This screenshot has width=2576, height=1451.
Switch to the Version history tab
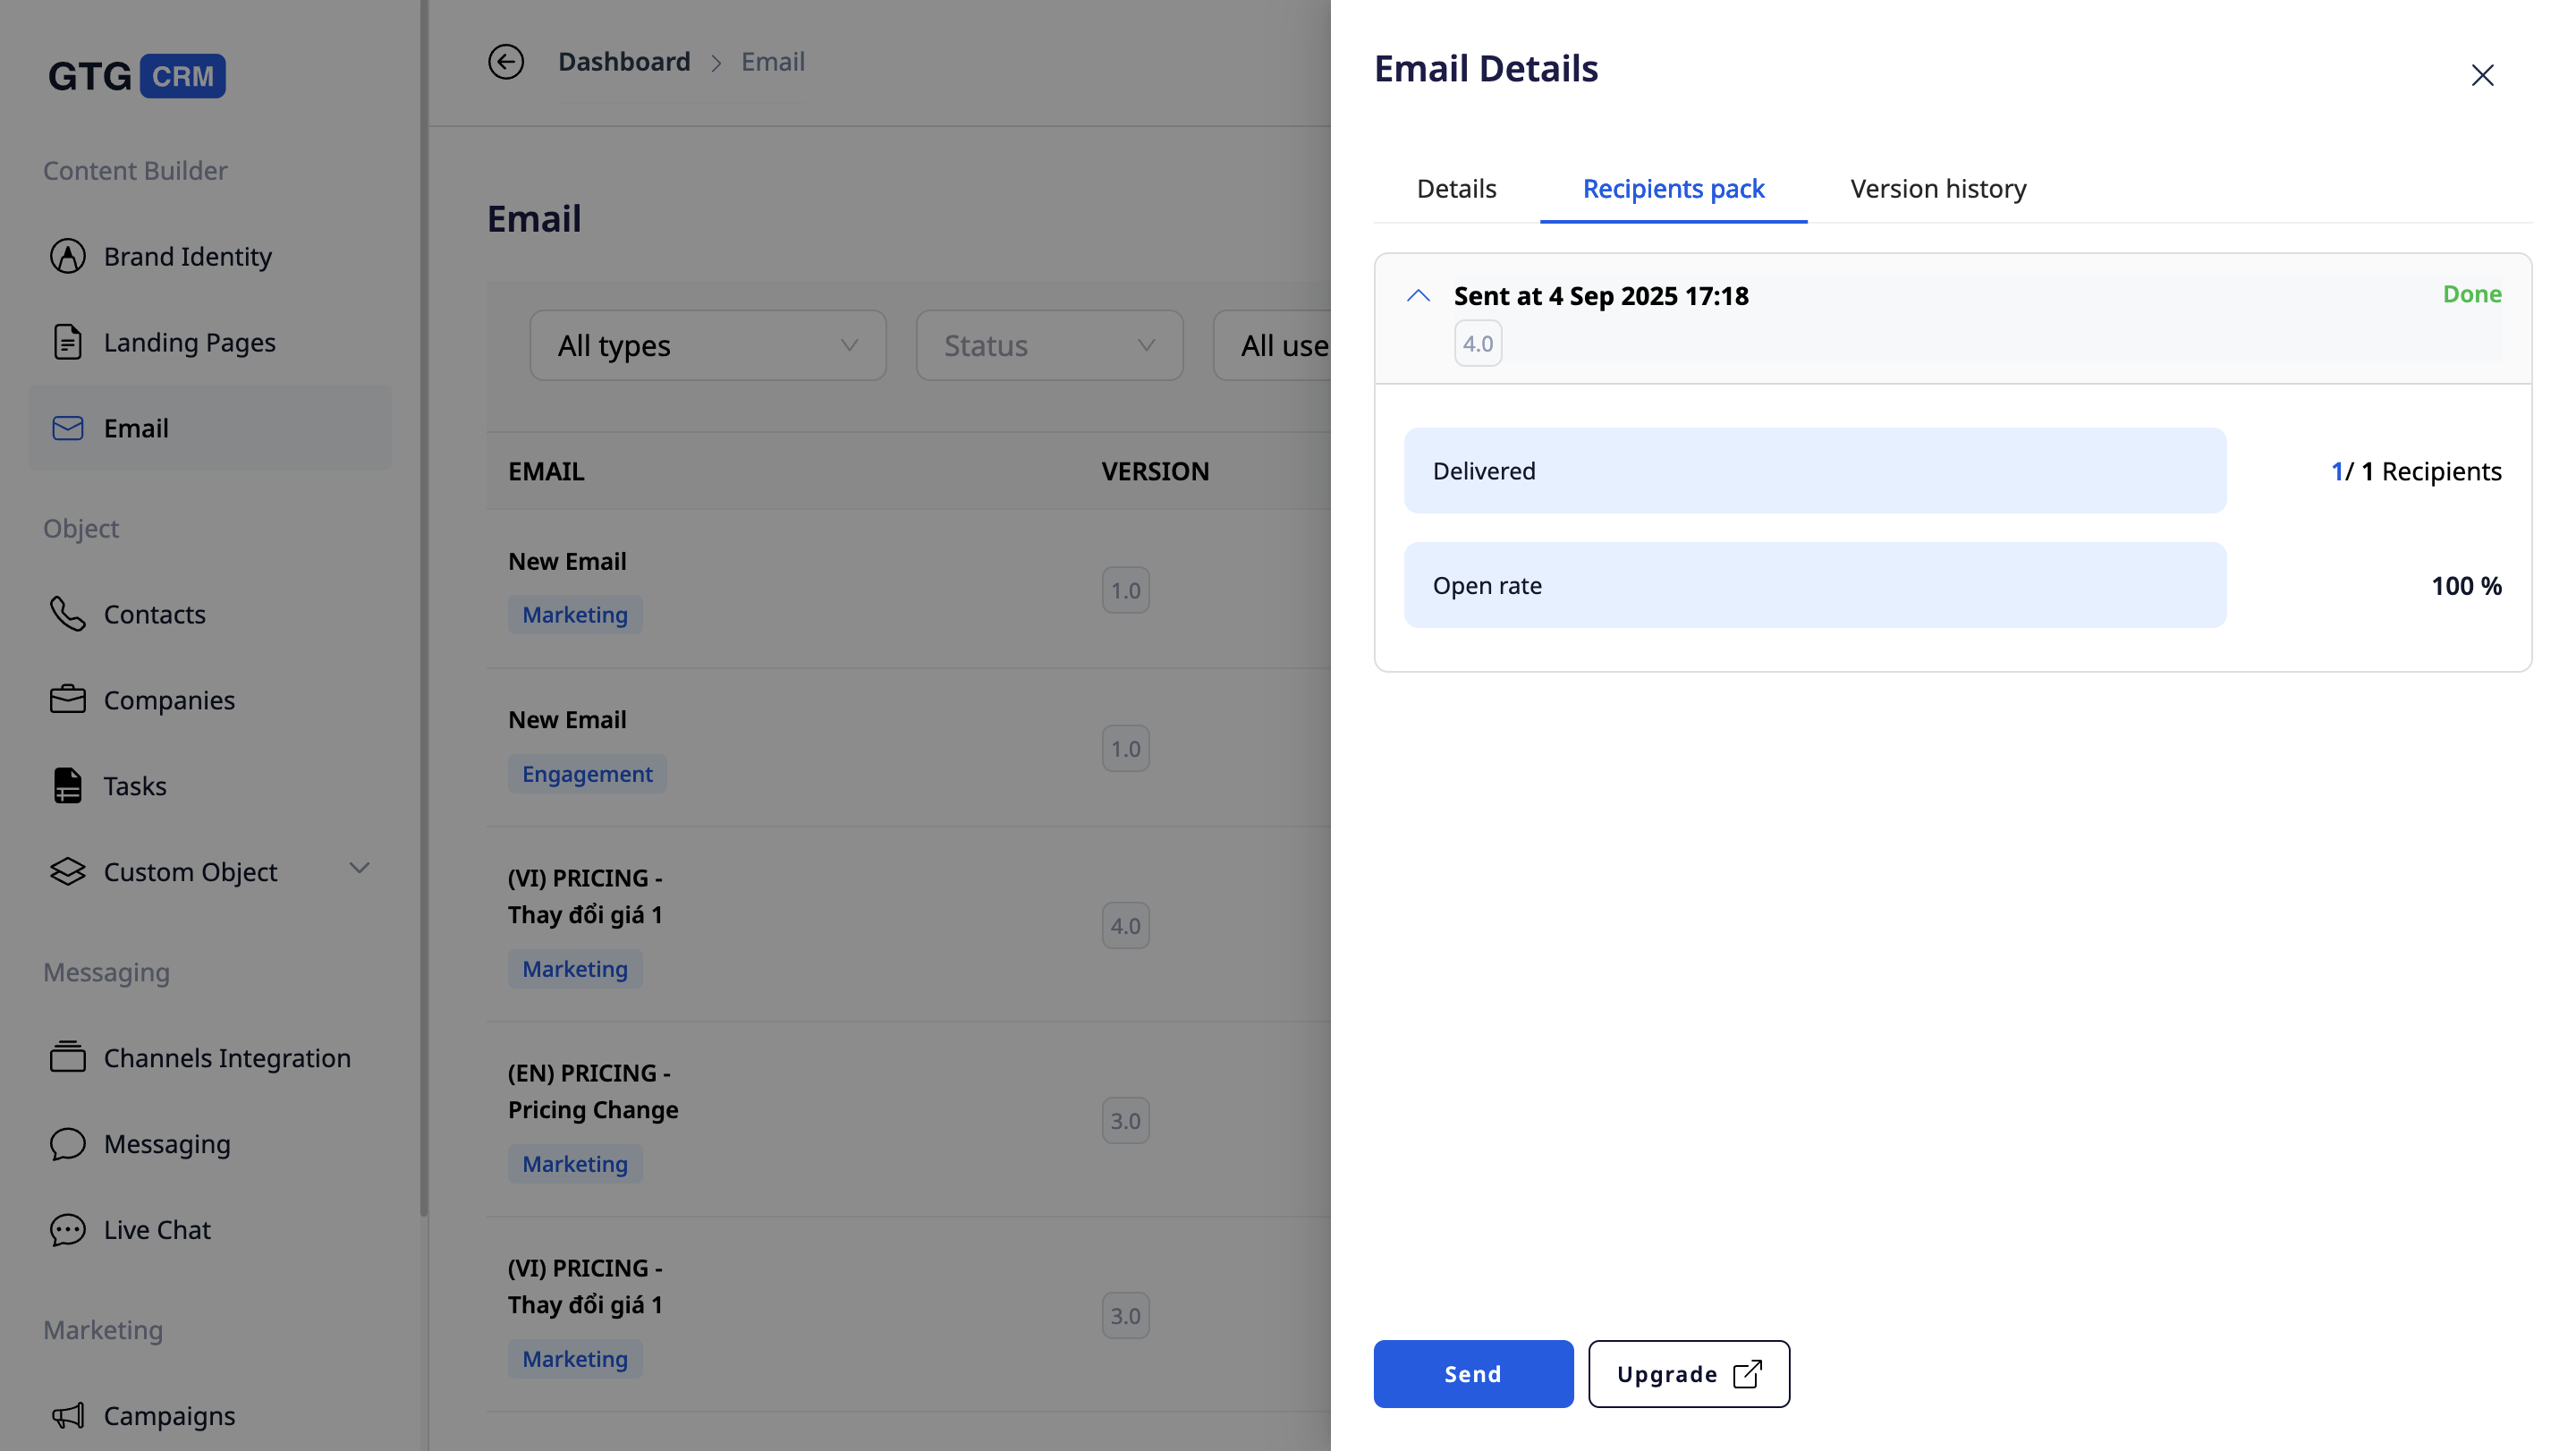[x=1937, y=189]
